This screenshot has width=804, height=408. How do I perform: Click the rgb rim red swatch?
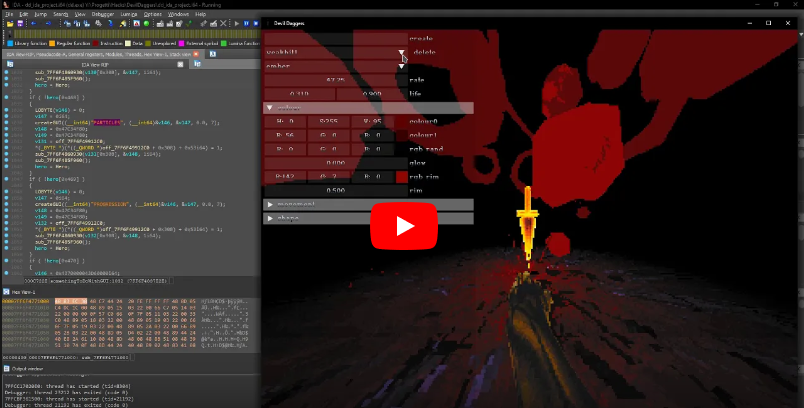click(x=401, y=177)
